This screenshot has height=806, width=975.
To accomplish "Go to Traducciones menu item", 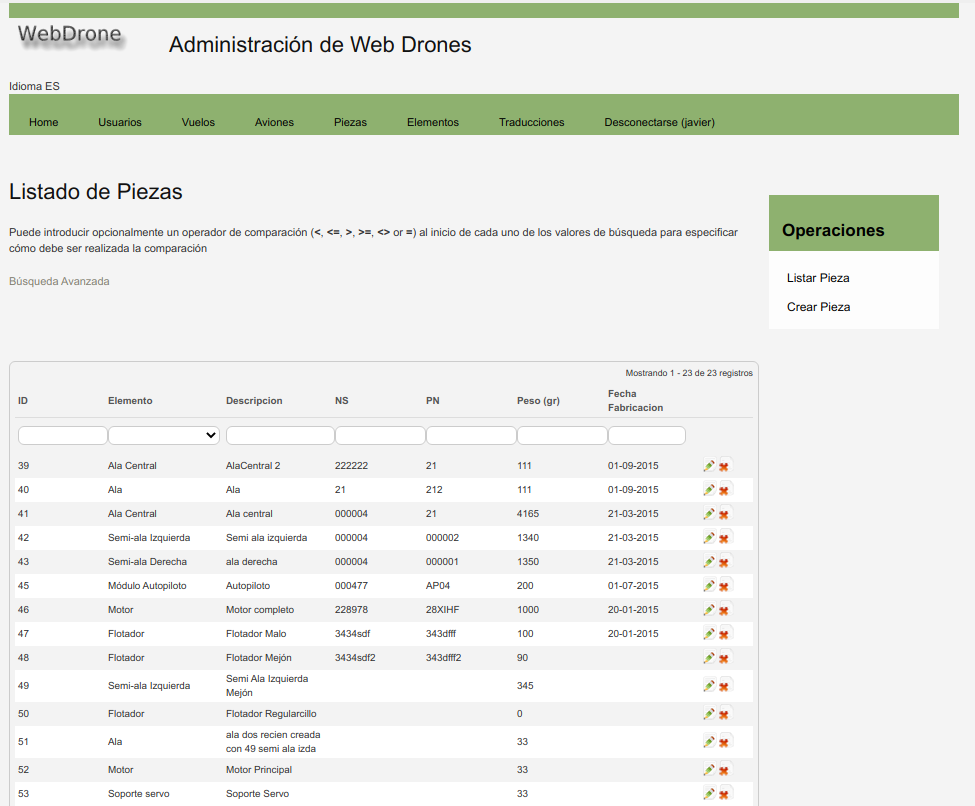I will click(531, 122).
